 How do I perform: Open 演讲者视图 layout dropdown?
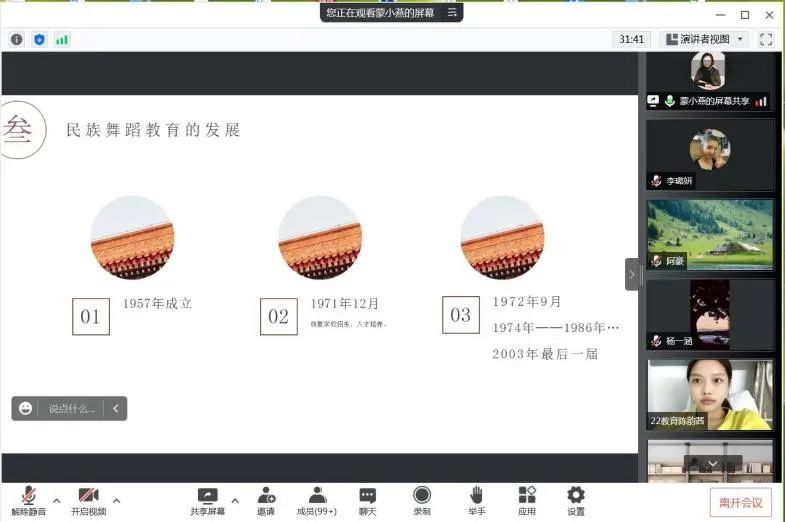tap(705, 39)
